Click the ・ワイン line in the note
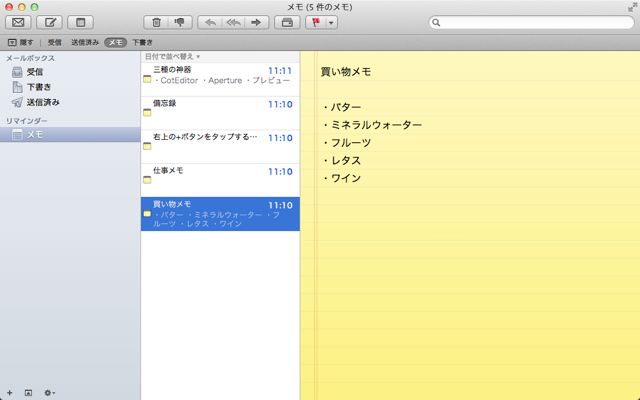Viewport: 640px width, 400px height. [341, 178]
